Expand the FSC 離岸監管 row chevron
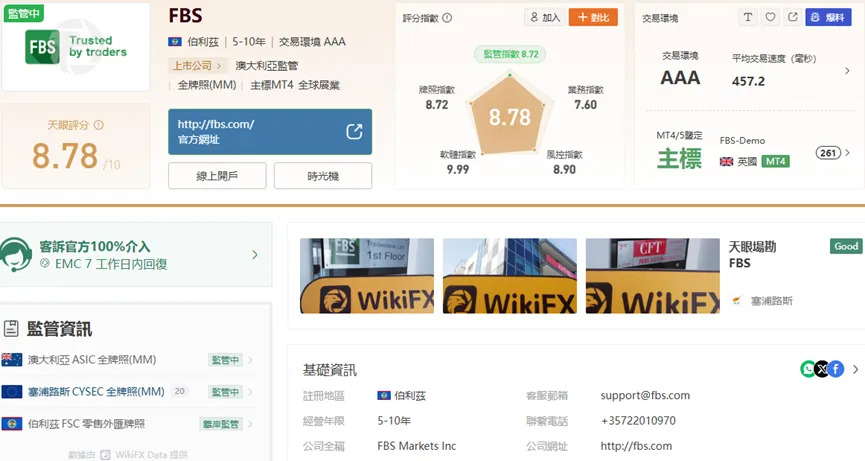The width and height of the screenshot is (865, 461). click(250, 424)
